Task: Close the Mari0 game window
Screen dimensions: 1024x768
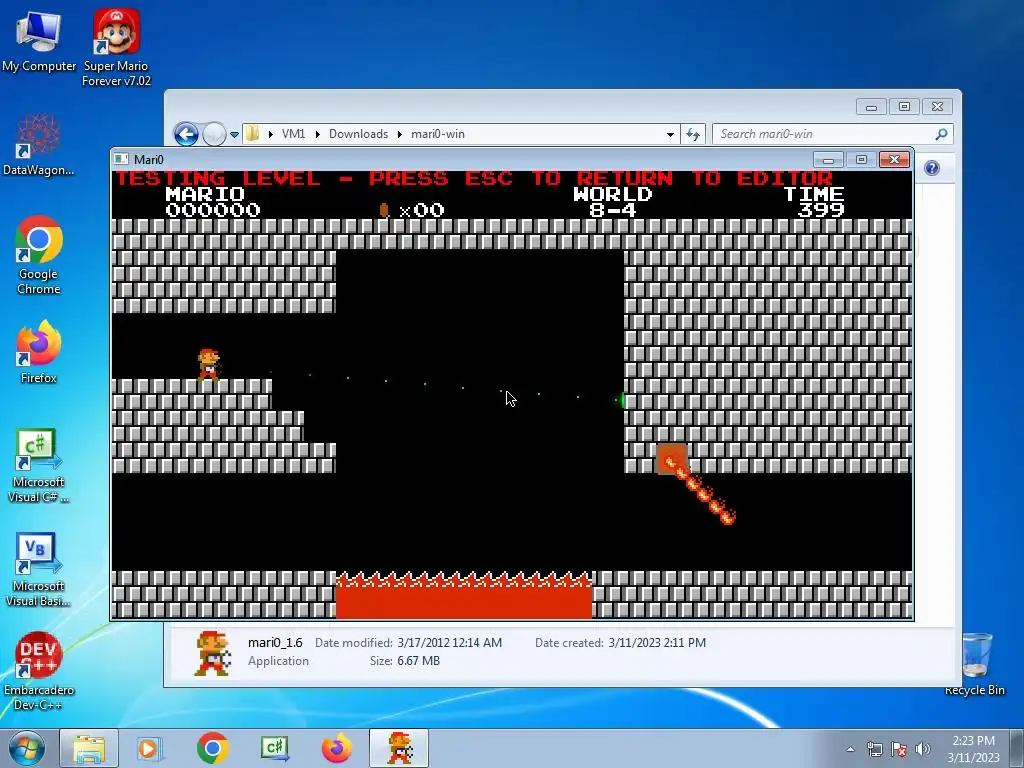Action: pyautogui.click(x=894, y=160)
